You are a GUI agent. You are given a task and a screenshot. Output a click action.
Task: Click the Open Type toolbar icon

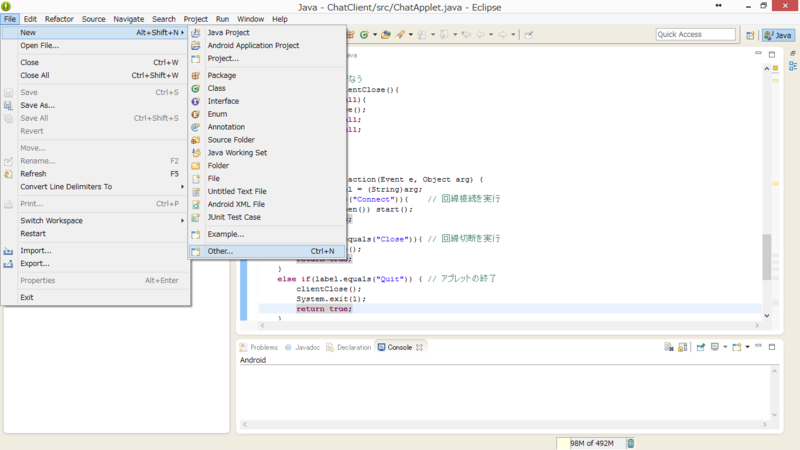386,35
